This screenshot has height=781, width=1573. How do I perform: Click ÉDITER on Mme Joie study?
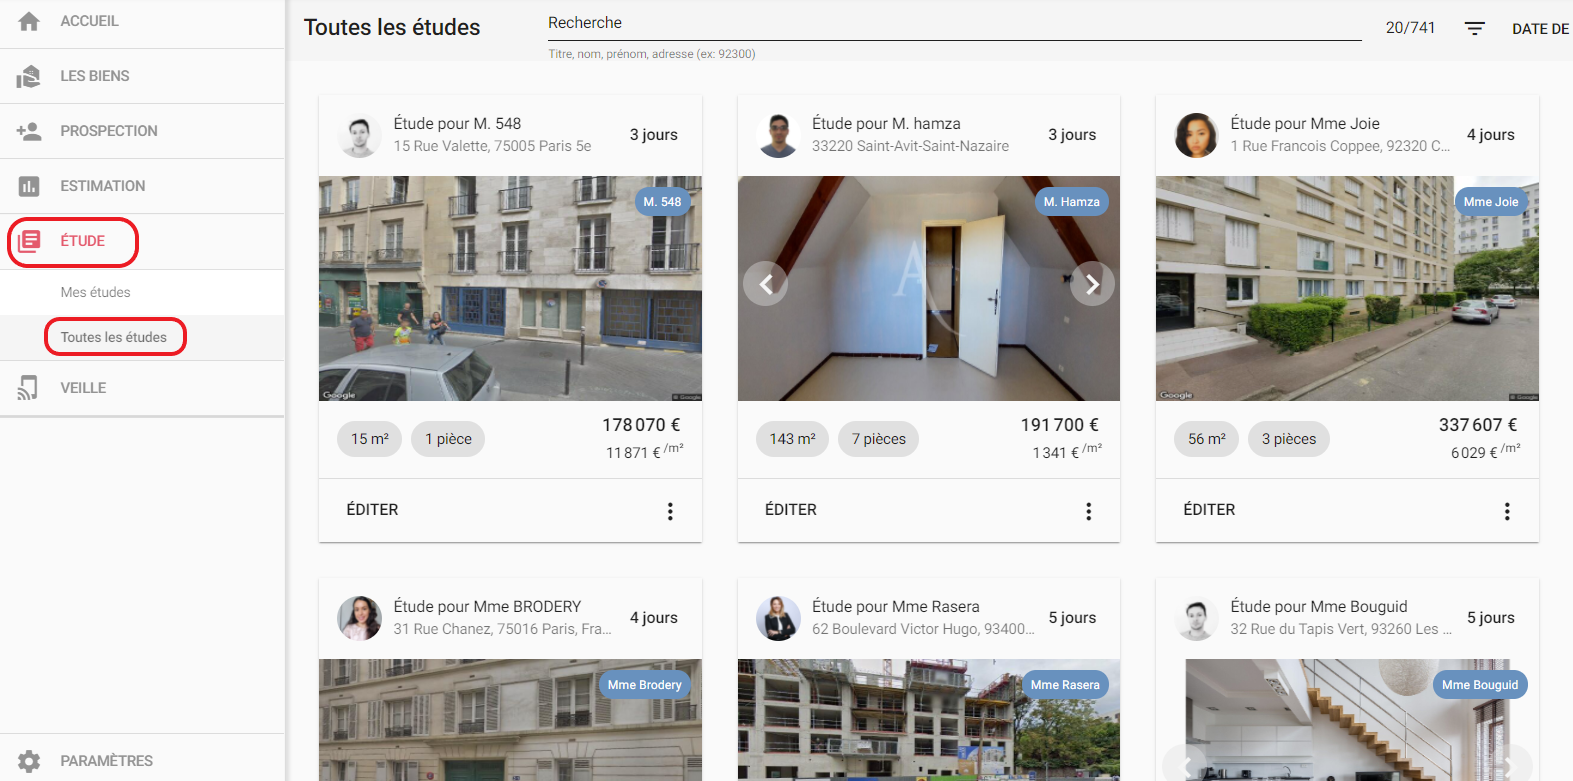coord(1209,510)
